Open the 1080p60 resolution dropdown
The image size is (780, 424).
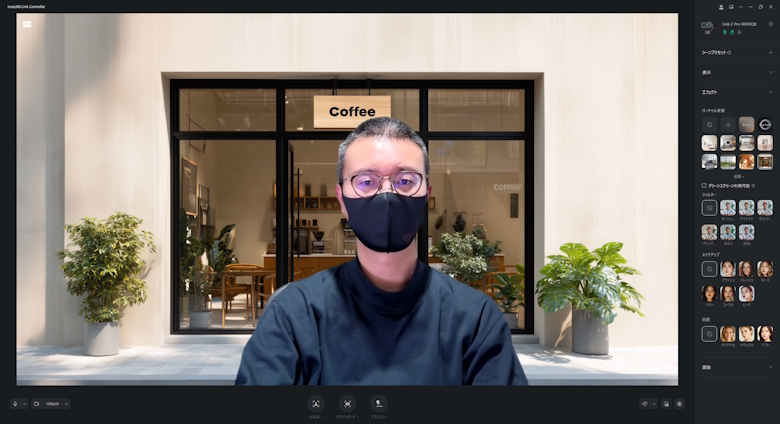coord(52,404)
